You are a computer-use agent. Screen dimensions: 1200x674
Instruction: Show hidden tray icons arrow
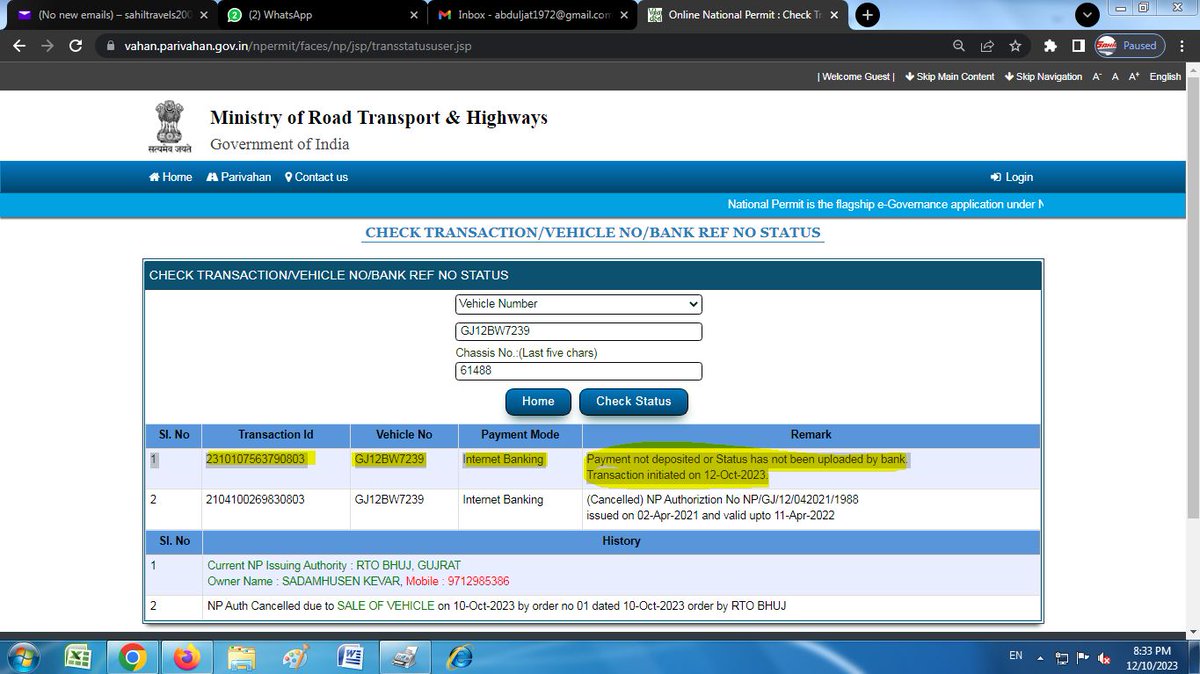[1040, 657]
